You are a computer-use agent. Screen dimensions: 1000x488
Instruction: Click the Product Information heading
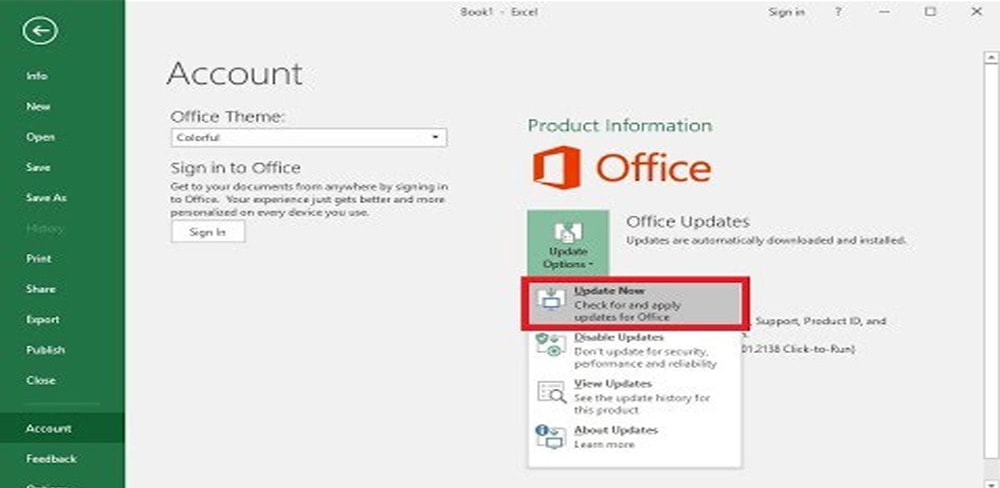(x=619, y=126)
